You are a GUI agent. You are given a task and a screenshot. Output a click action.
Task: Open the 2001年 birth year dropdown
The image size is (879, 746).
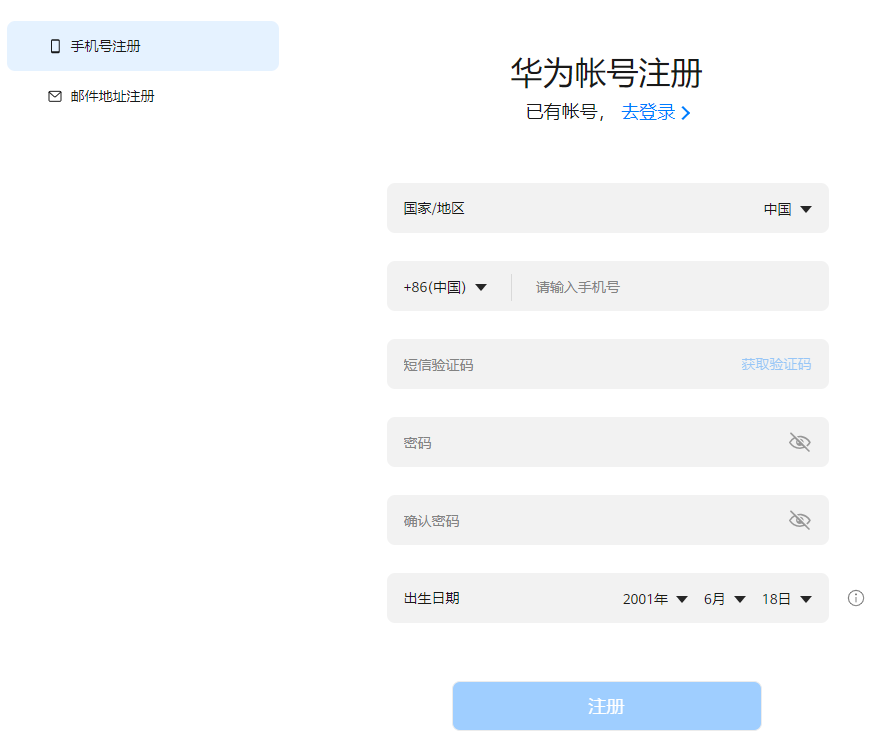[655, 599]
